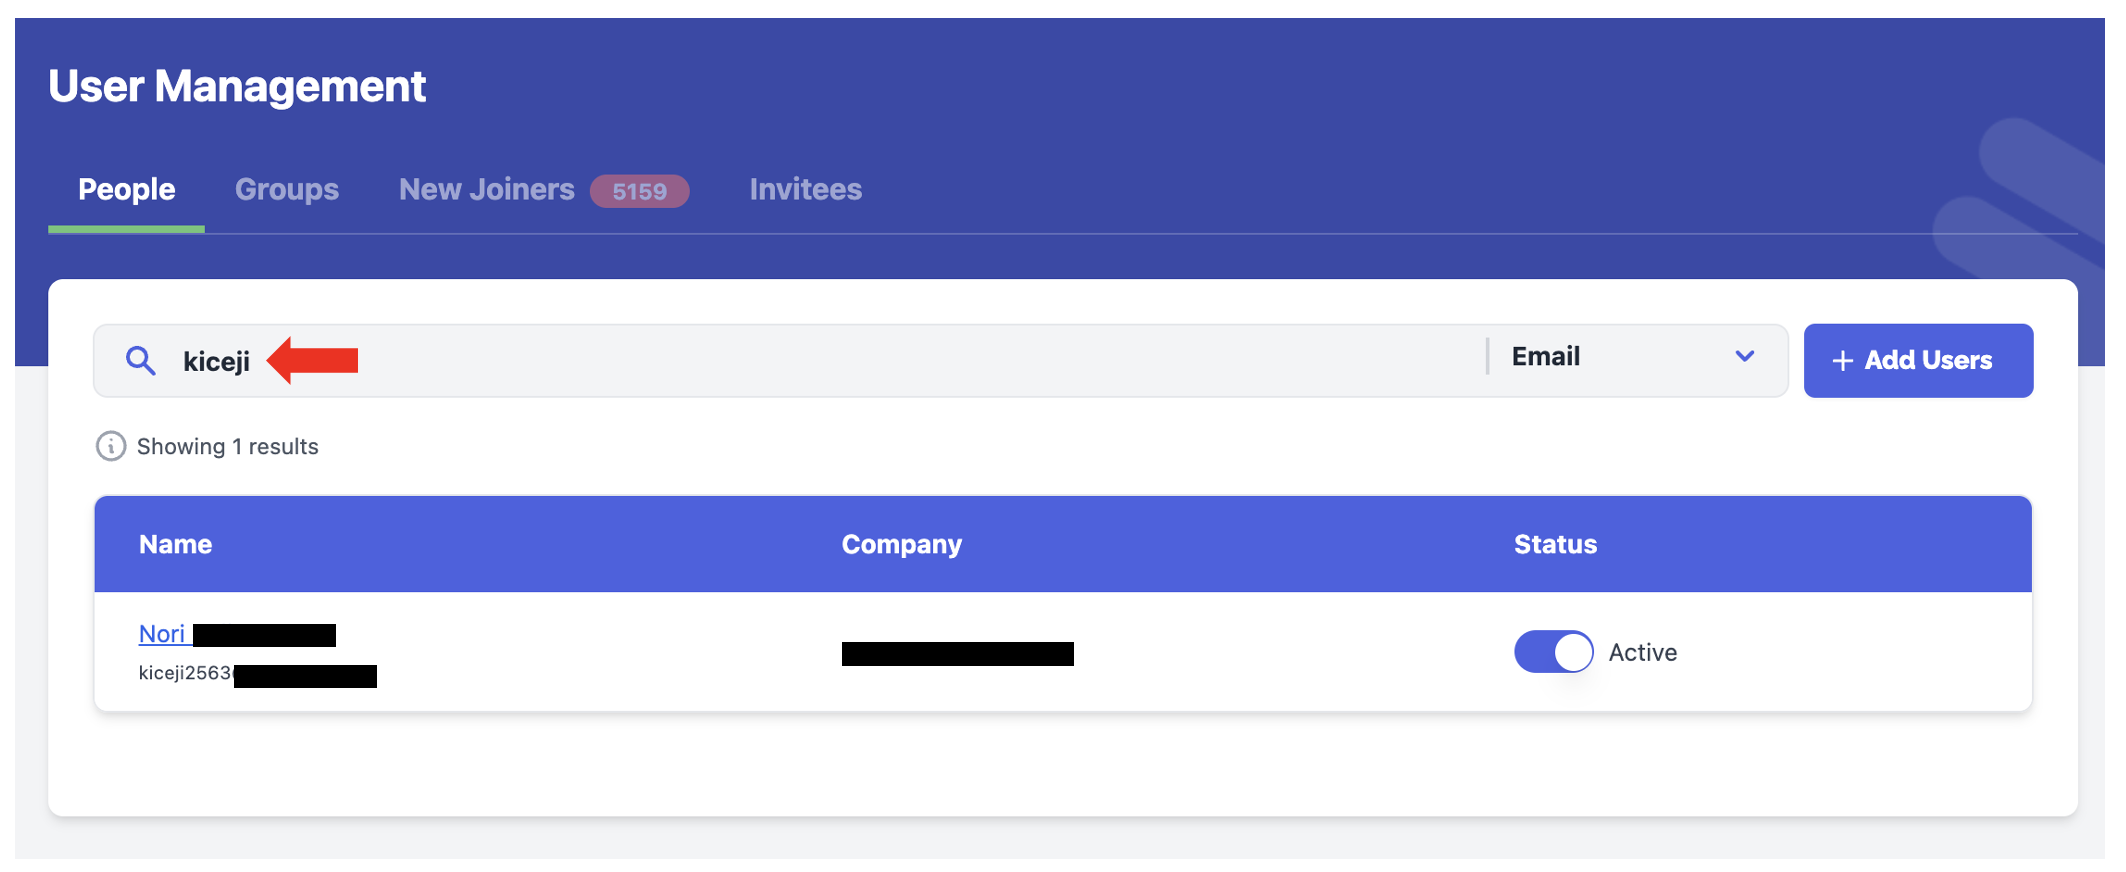Click the Company column header

pos(901,544)
